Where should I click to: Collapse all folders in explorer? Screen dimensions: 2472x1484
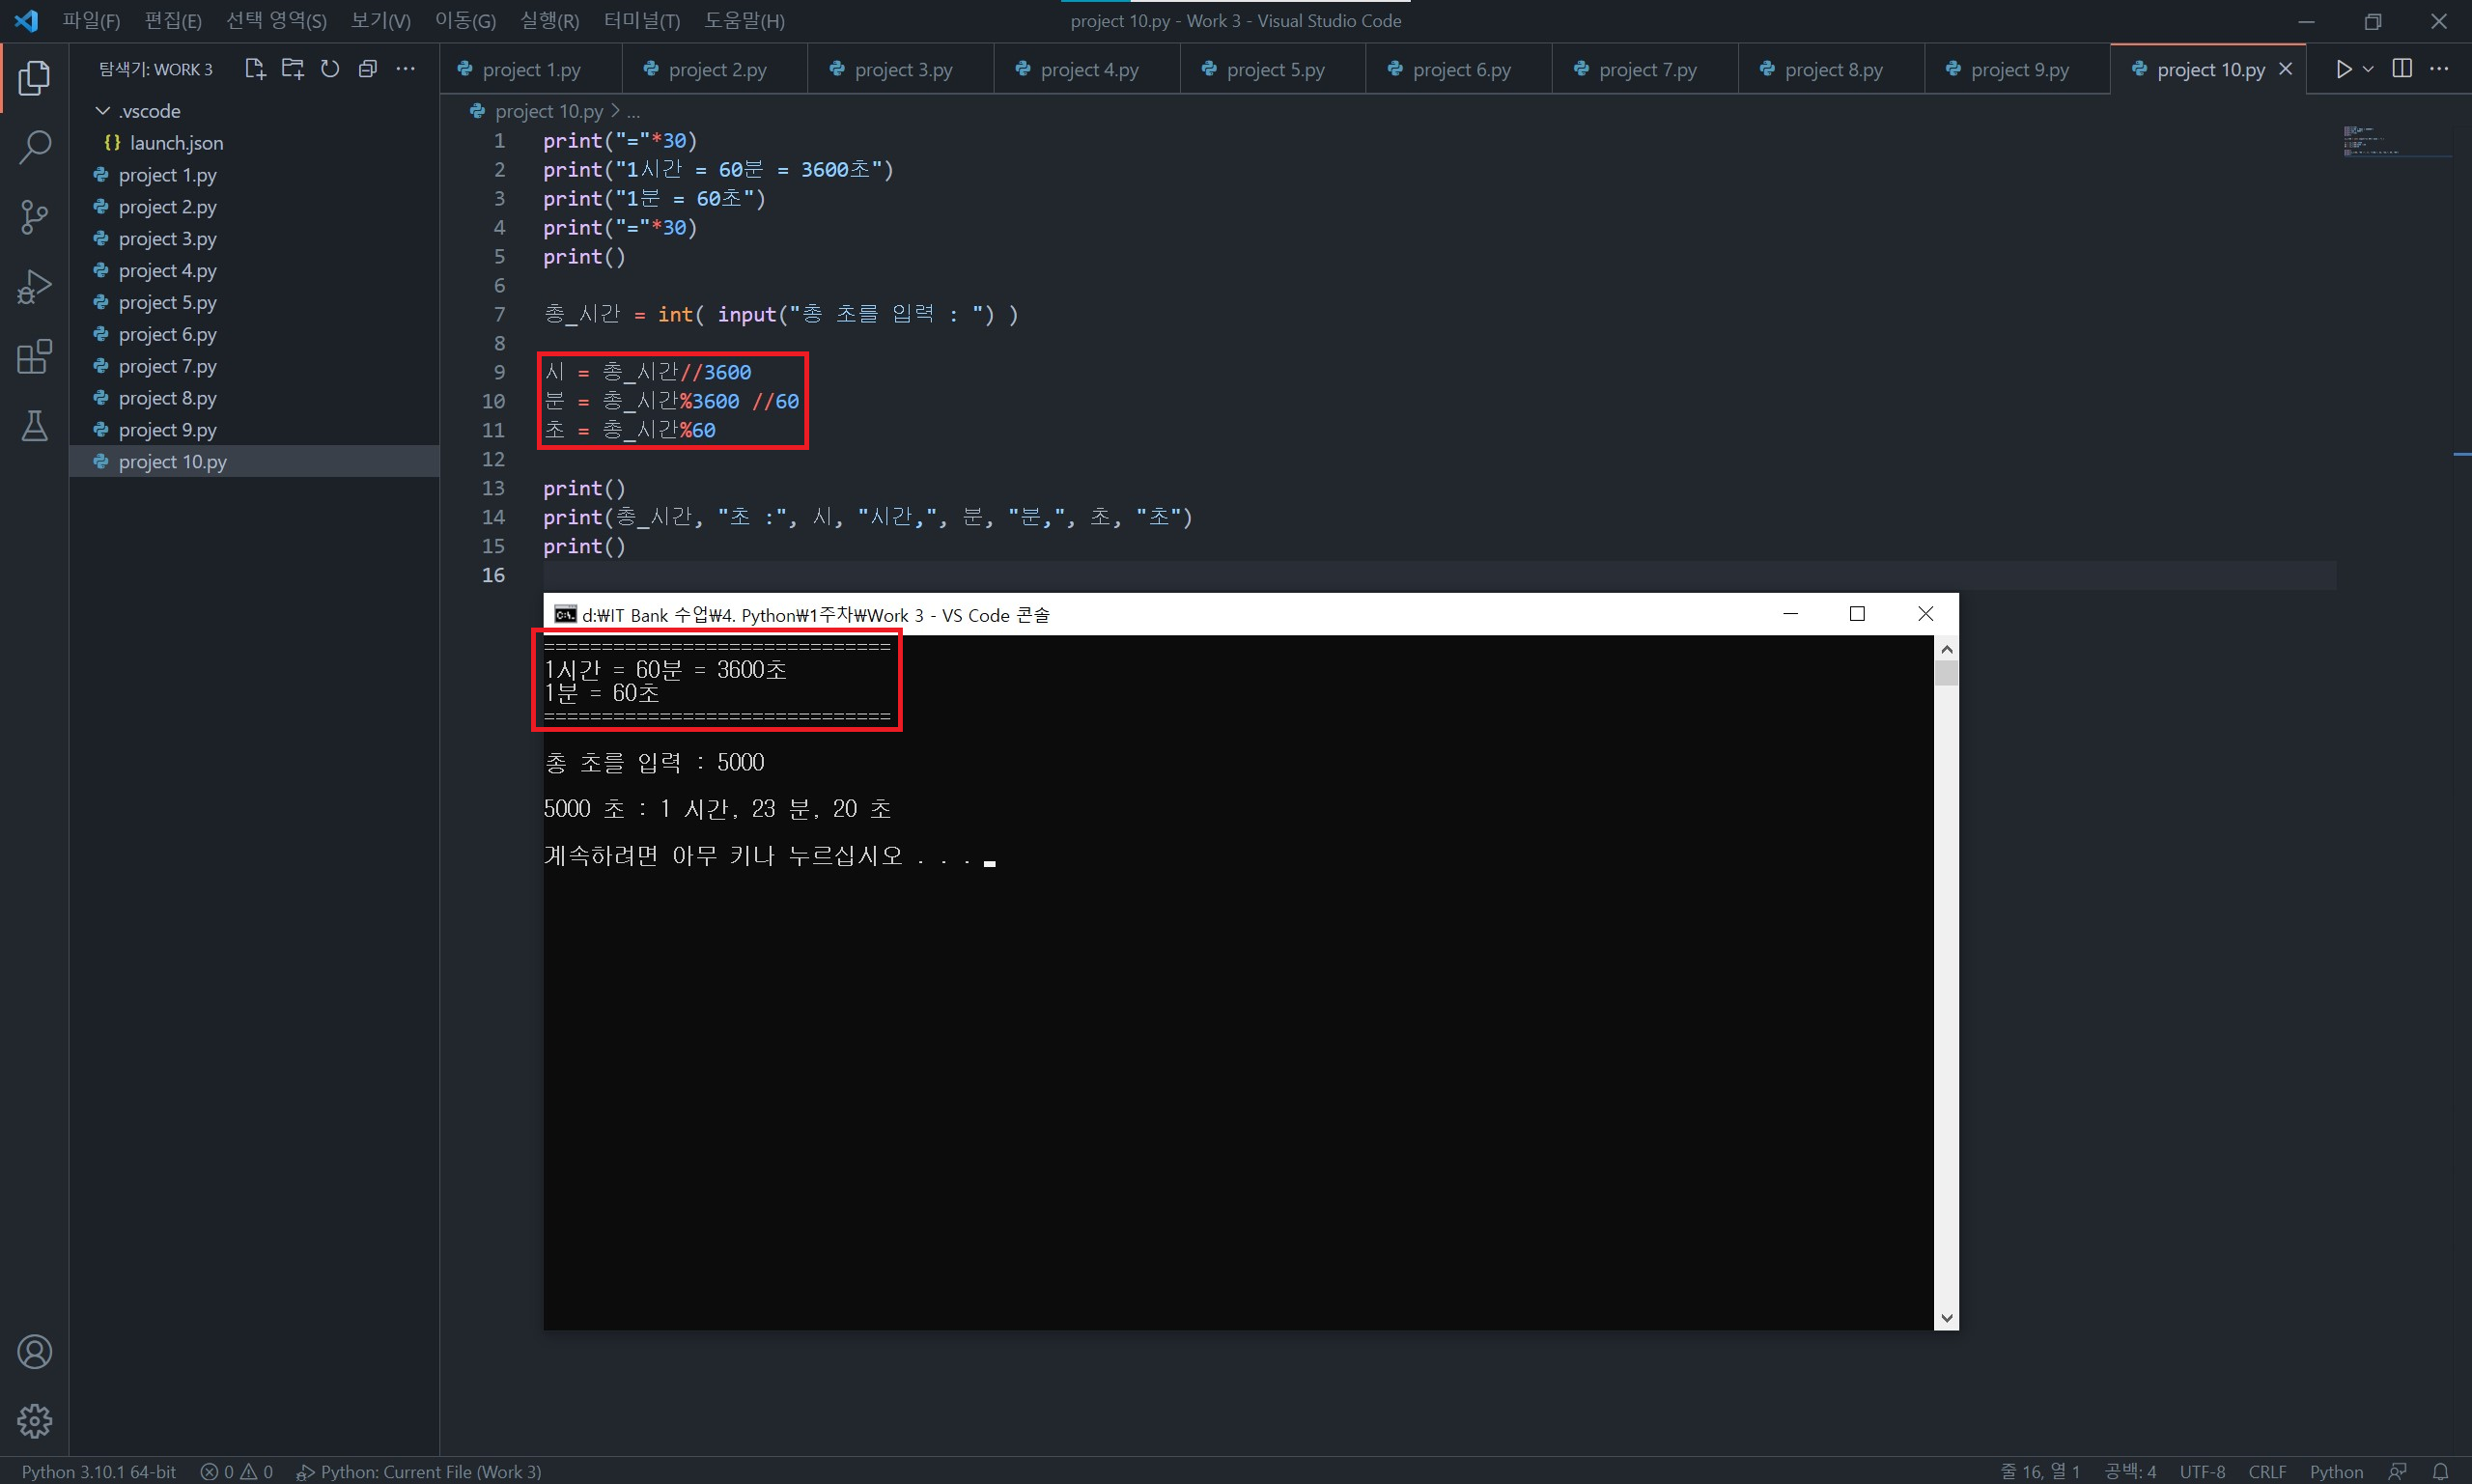tap(368, 69)
